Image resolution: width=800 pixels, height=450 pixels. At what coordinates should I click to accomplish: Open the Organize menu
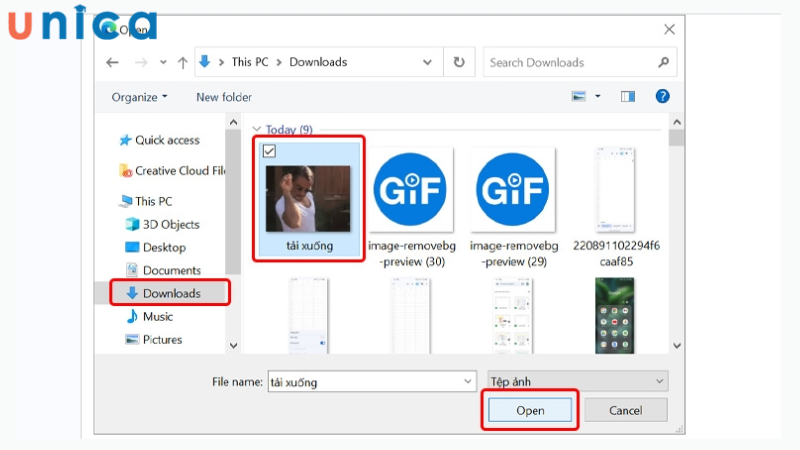pos(139,97)
